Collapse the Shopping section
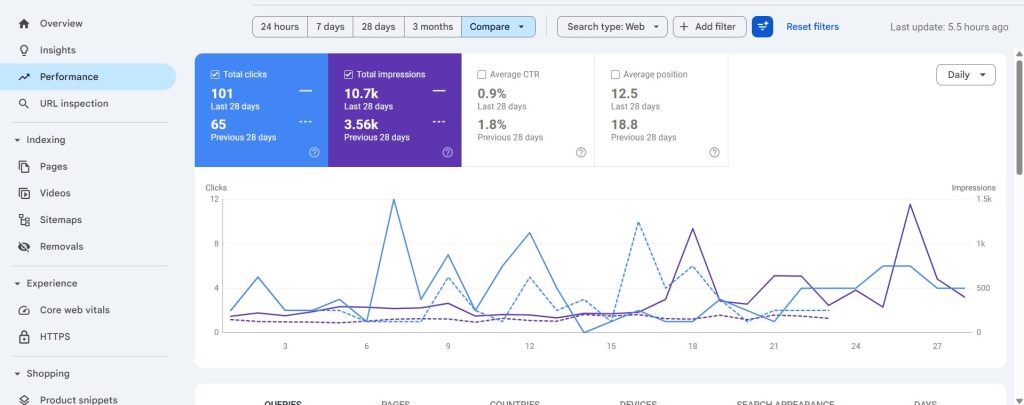Viewport: 1024px width, 405px height. pyautogui.click(x=17, y=374)
